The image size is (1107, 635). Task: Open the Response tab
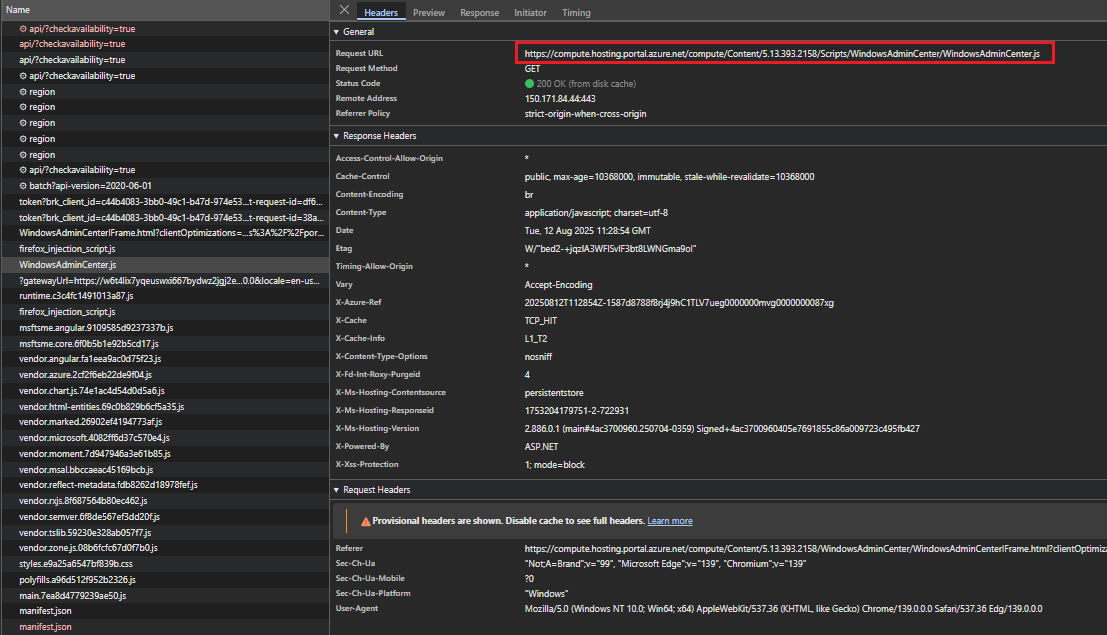point(479,13)
